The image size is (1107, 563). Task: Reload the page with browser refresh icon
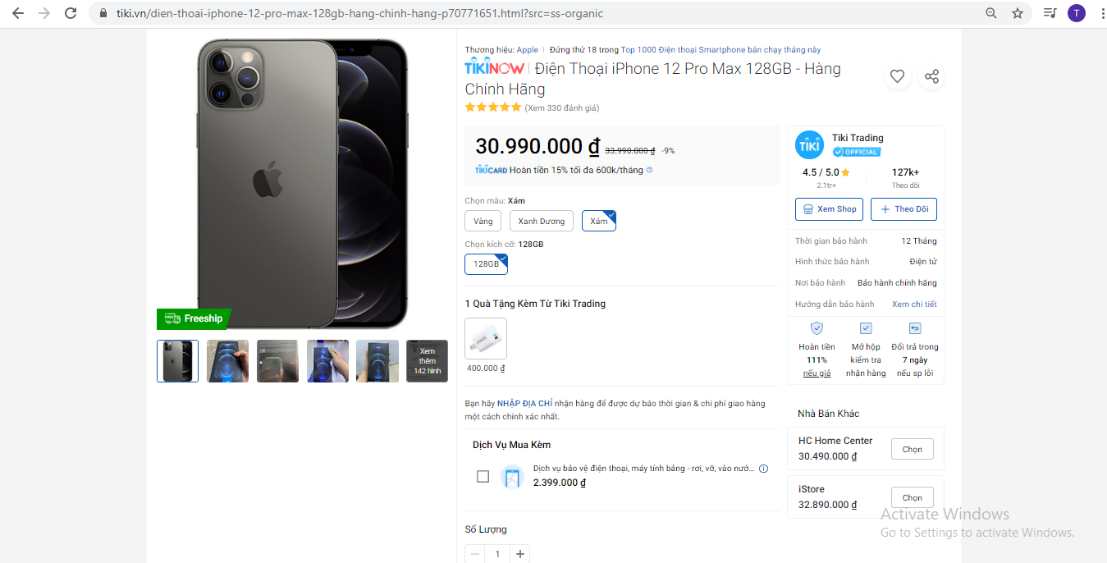coord(71,13)
